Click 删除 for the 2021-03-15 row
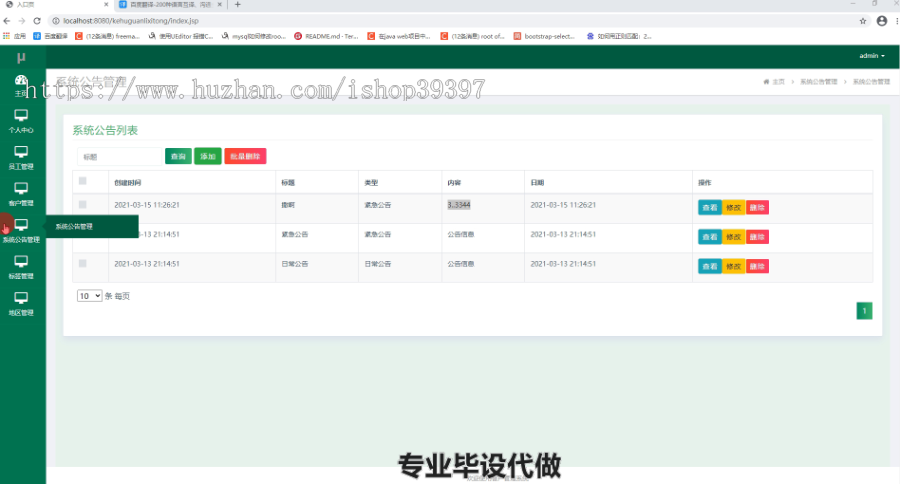The image size is (900, 484). (757, 208)
